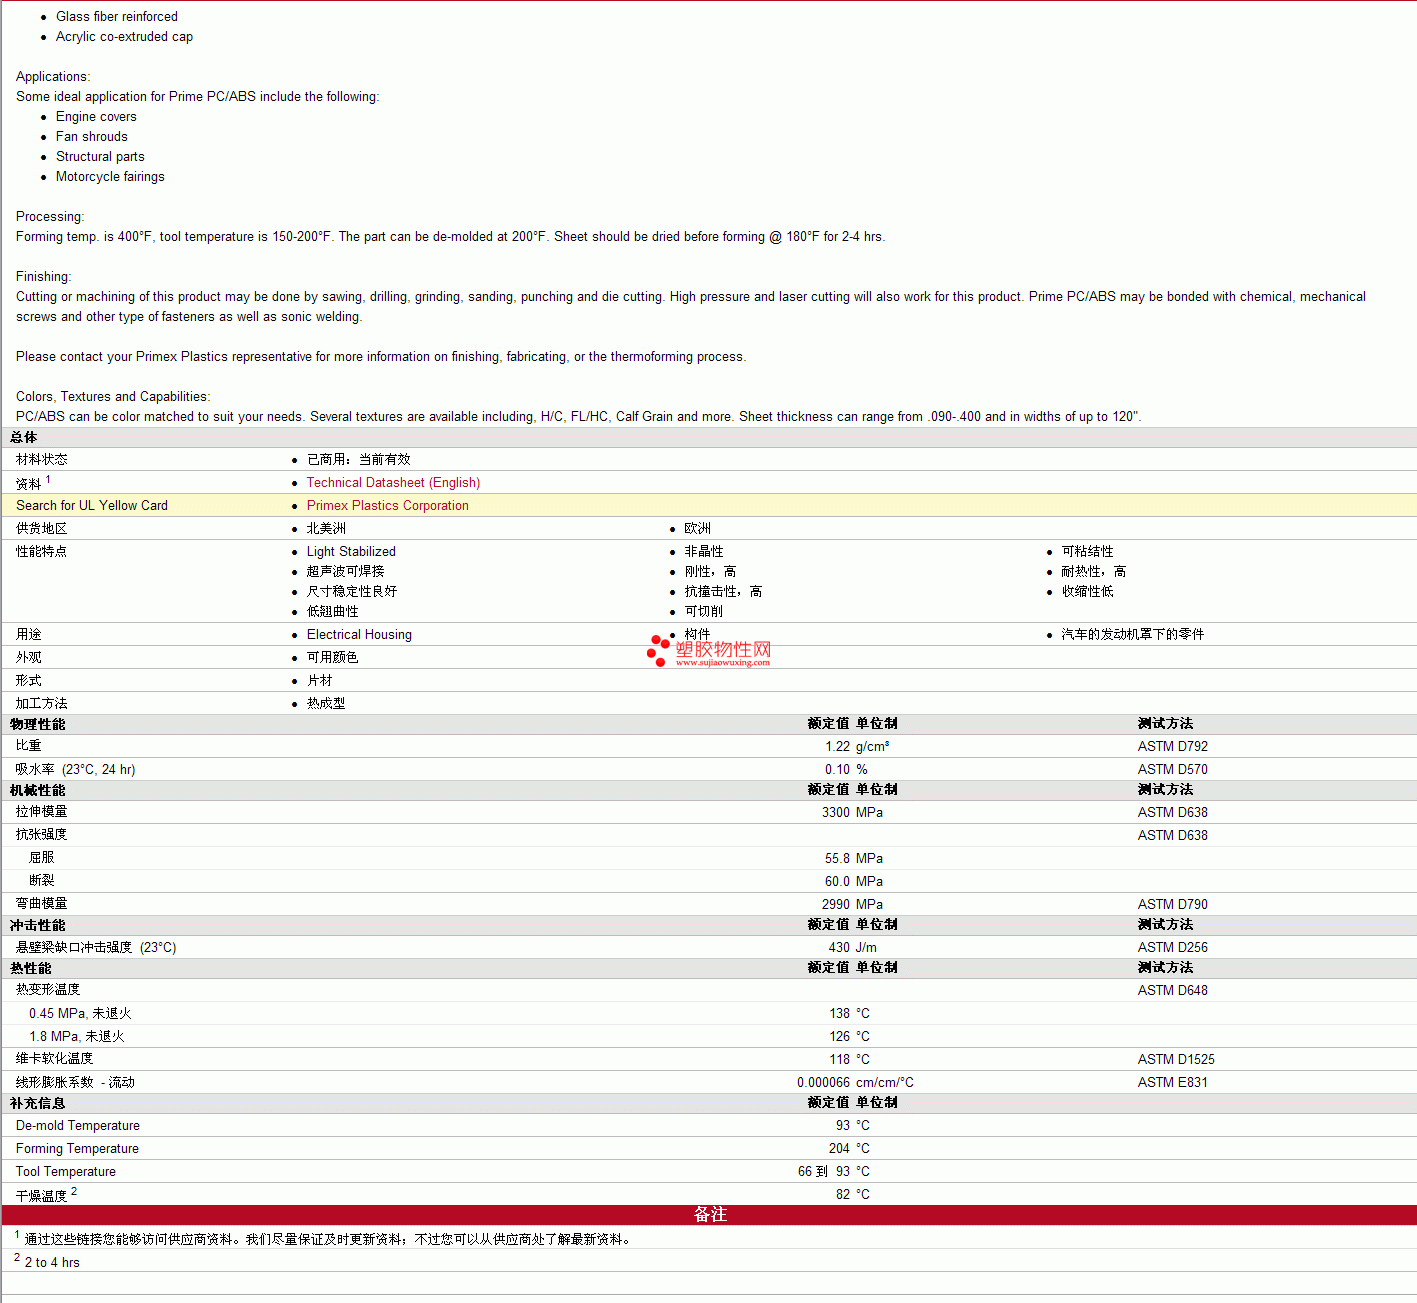1417x1303 pixels.
Task: Select the 欧洲 region entry
Action: 698,528
